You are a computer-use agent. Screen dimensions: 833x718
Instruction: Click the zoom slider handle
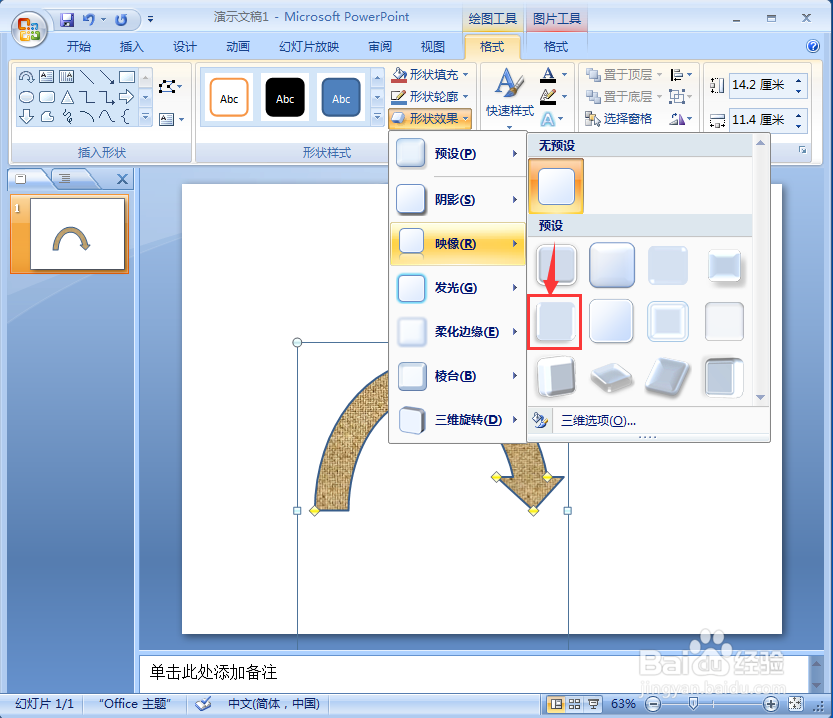pyautogui.click(x=693, y=704)
